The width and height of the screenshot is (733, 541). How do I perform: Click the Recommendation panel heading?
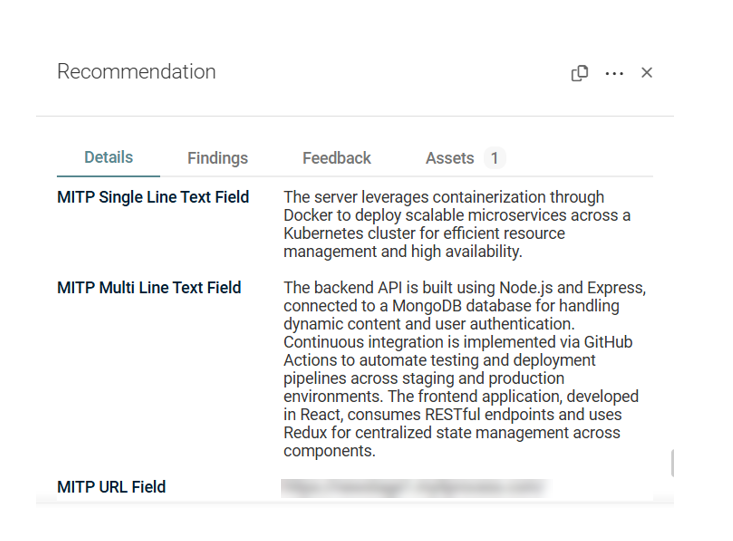(136, 72)
